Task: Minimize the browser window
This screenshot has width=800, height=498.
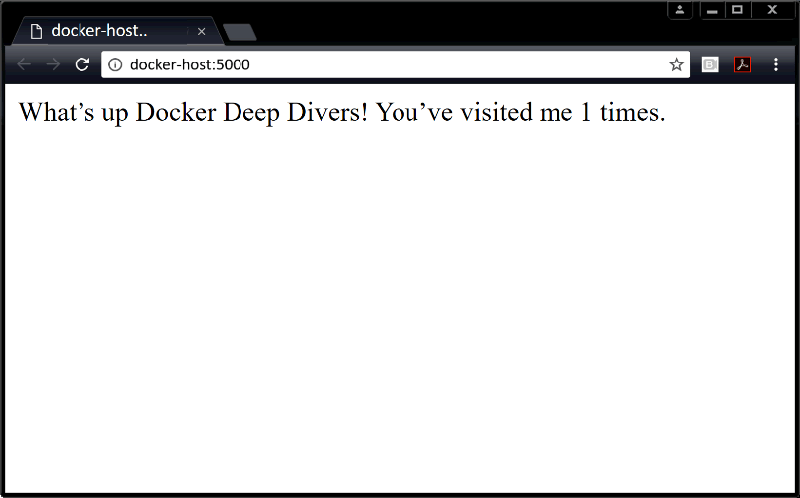Action: (712, 10)
